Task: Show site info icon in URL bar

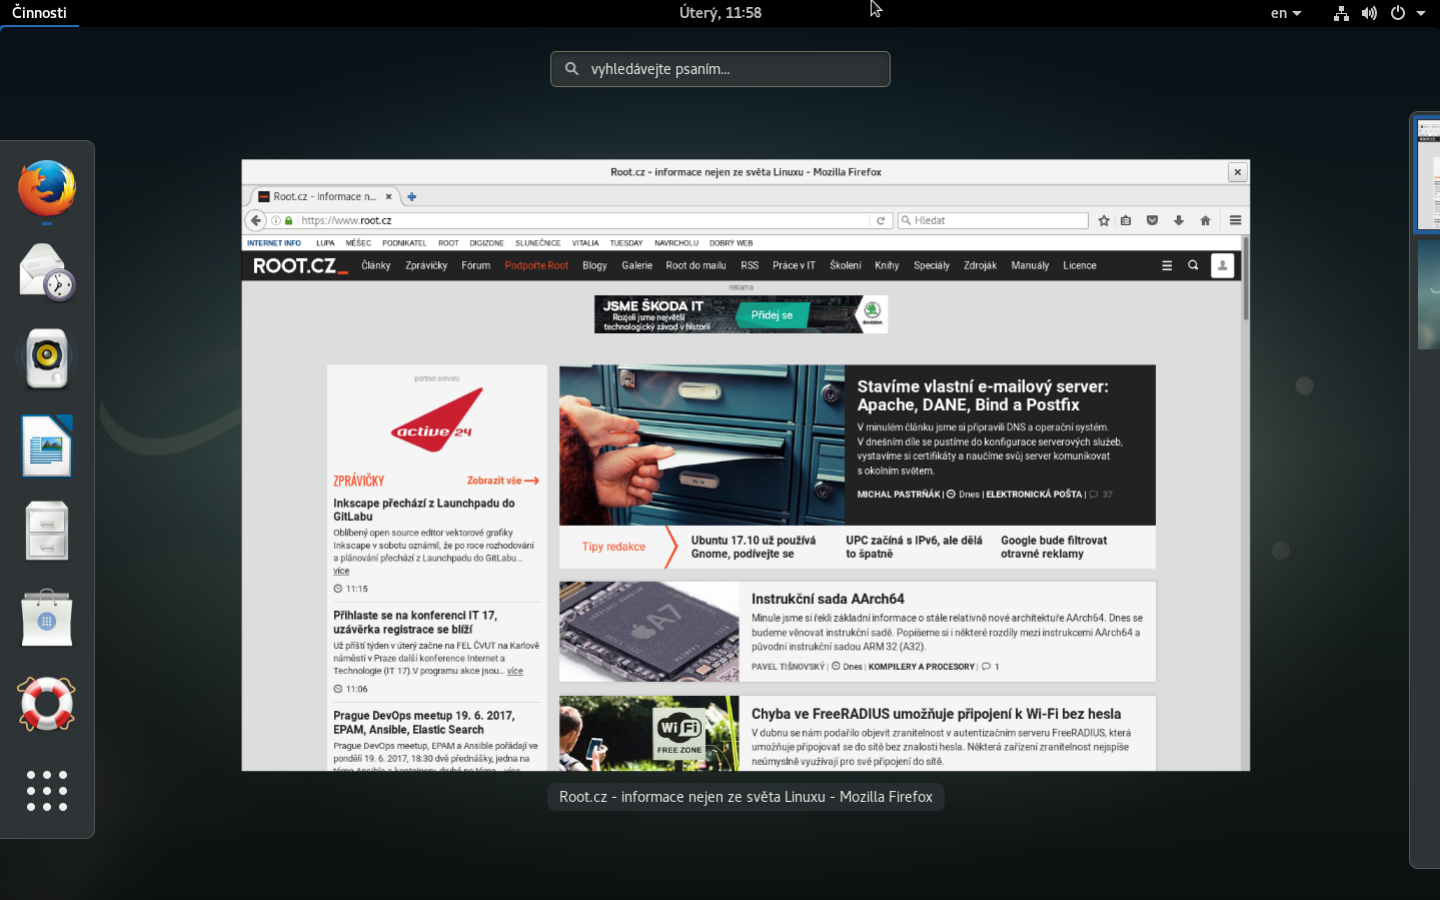Action: [x=276, y=220]
